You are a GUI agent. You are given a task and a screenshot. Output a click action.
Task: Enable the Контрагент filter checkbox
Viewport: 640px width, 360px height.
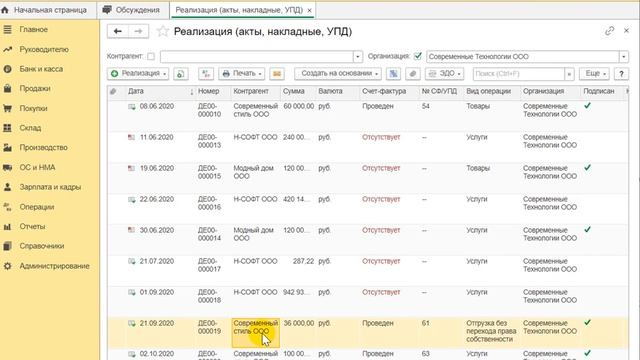151,56
